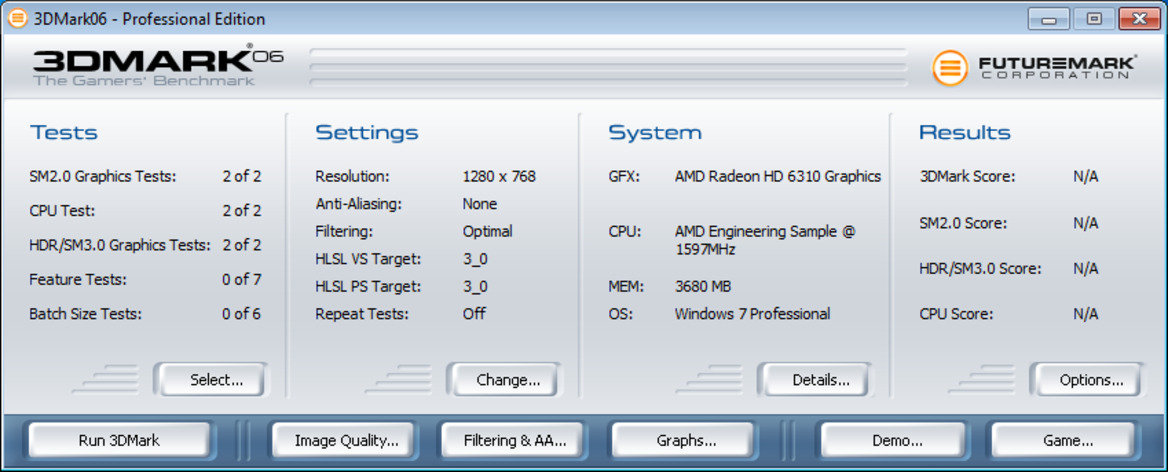Click the '3DMark Score:' label

tap(967, 176)
